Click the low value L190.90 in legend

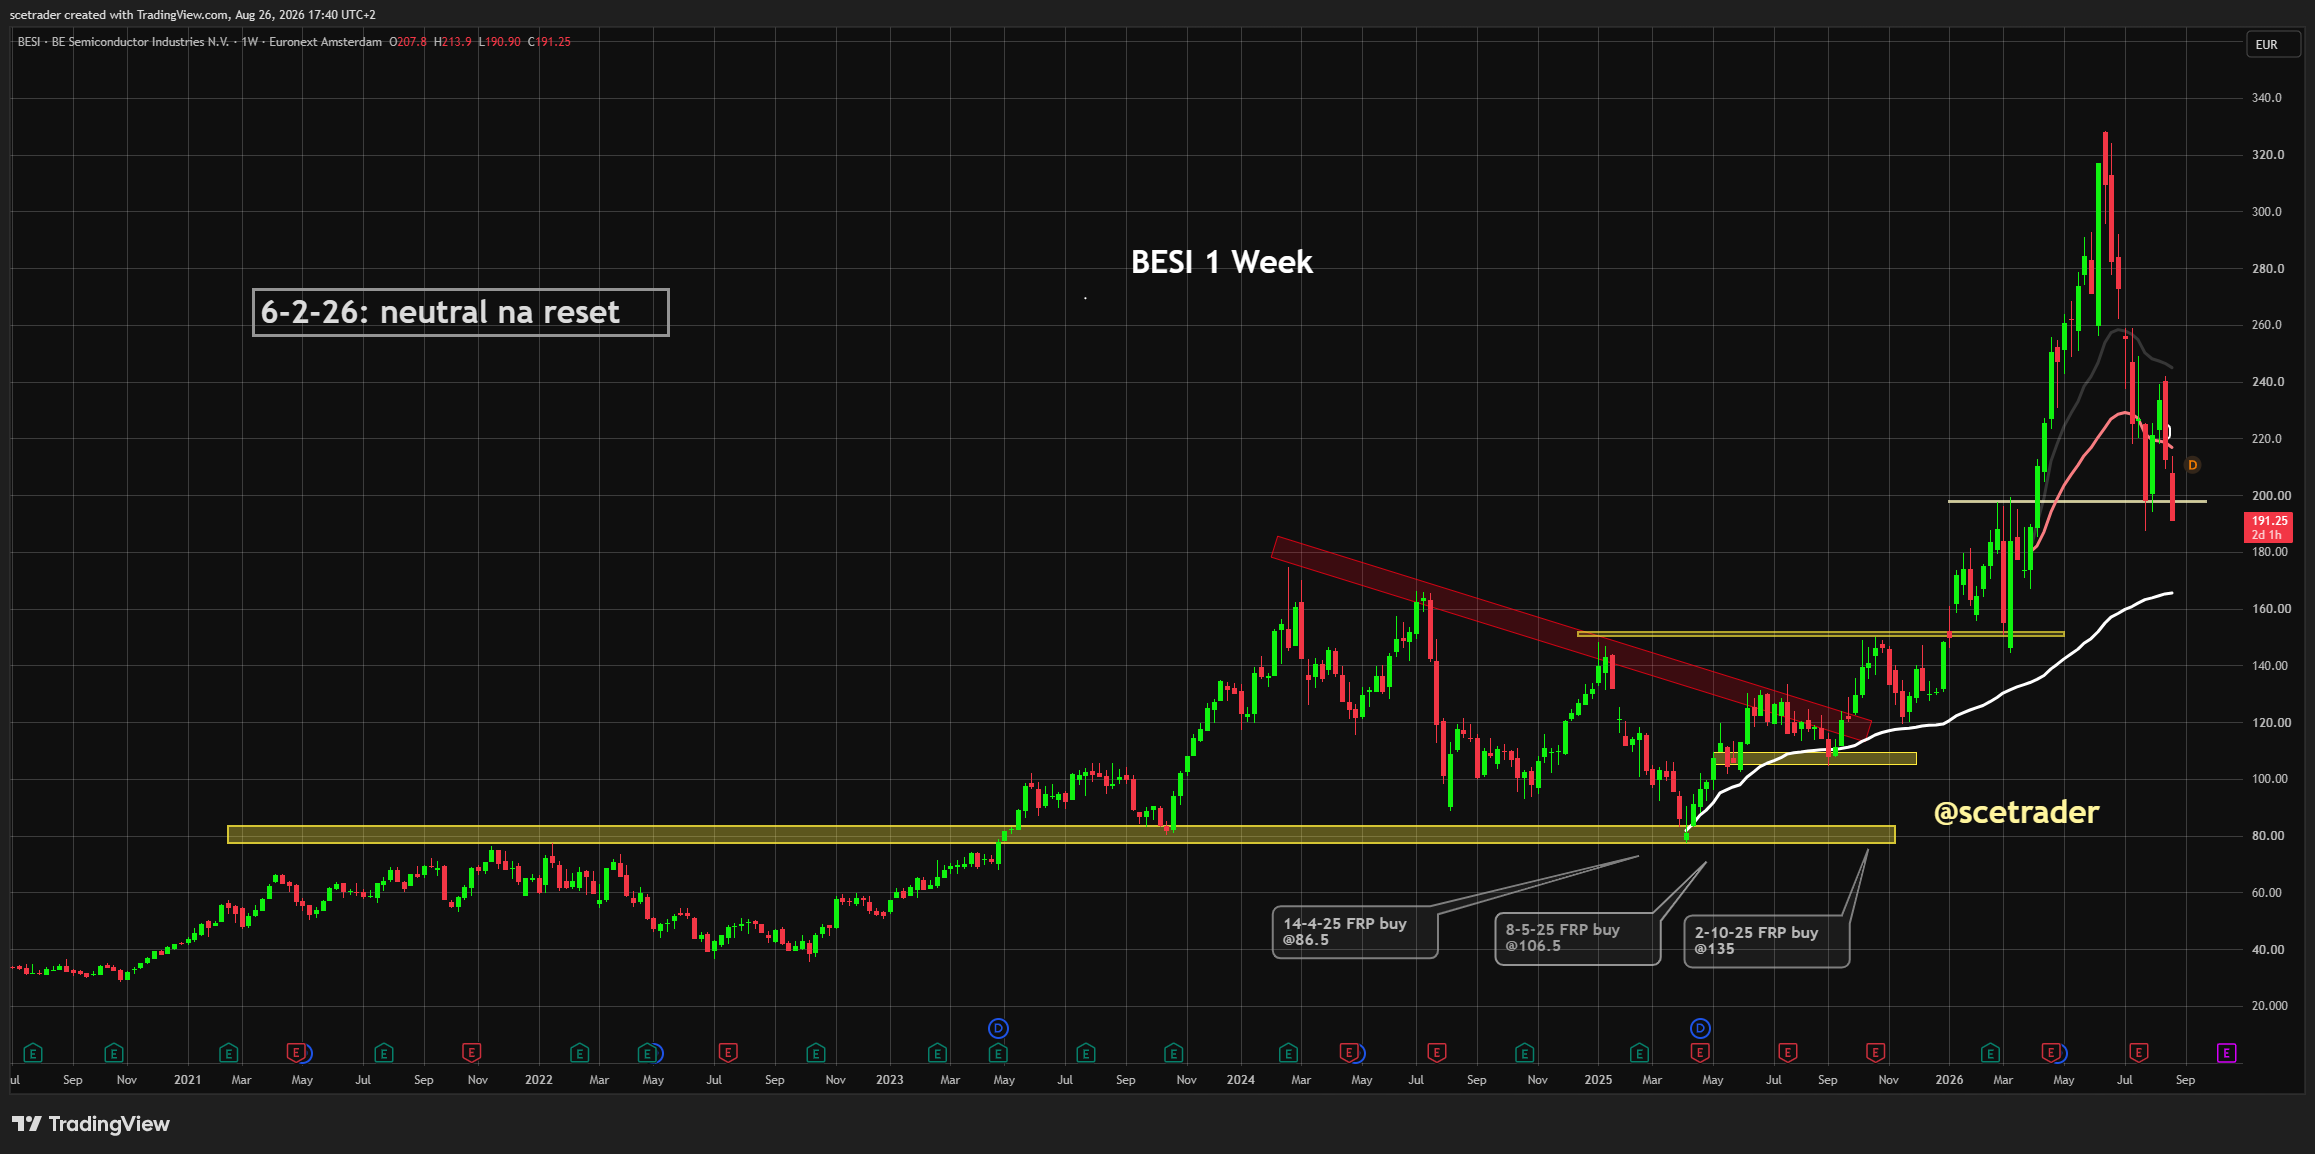pyautogui.click(x=500, y=42)
